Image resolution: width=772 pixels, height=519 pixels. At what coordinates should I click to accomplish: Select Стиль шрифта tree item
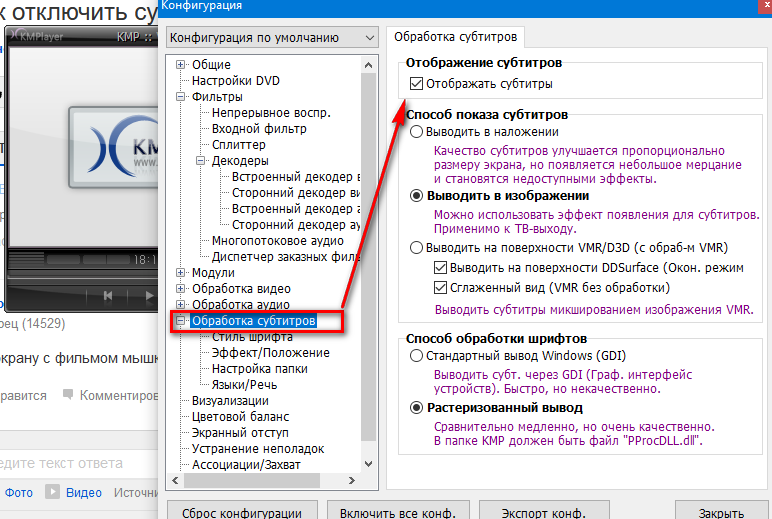coord(252,337)
